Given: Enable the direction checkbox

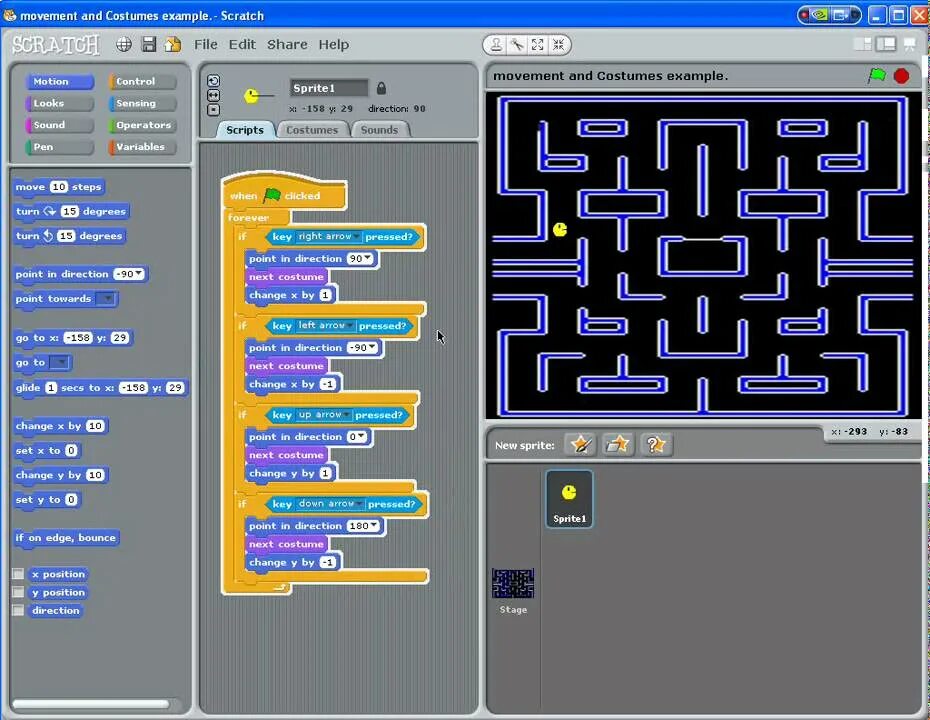Looking at the screenshot, I should [x=18, y=610].
